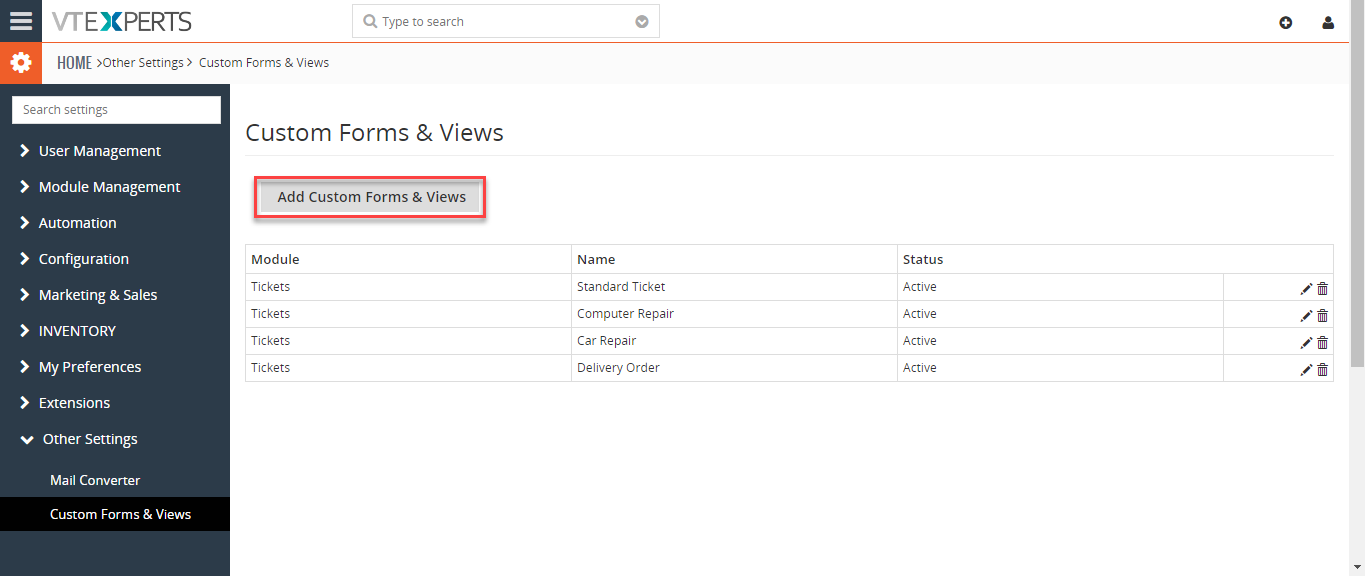
Task: Edit the Standard Ticket form with pencil icon
Action: click(1306, 289)
